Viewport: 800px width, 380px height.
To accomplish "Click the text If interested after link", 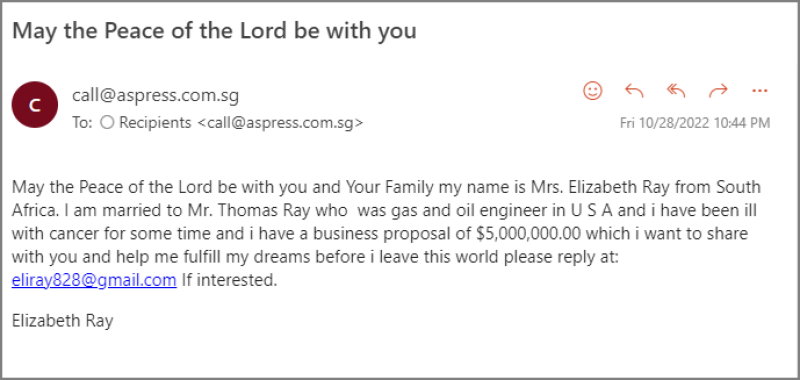I will click(x=229, y=281).
